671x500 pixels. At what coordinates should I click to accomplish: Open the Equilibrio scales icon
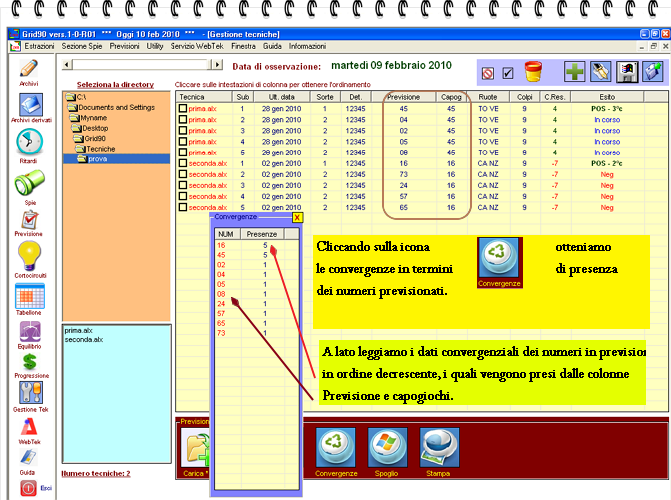(30, 331)
